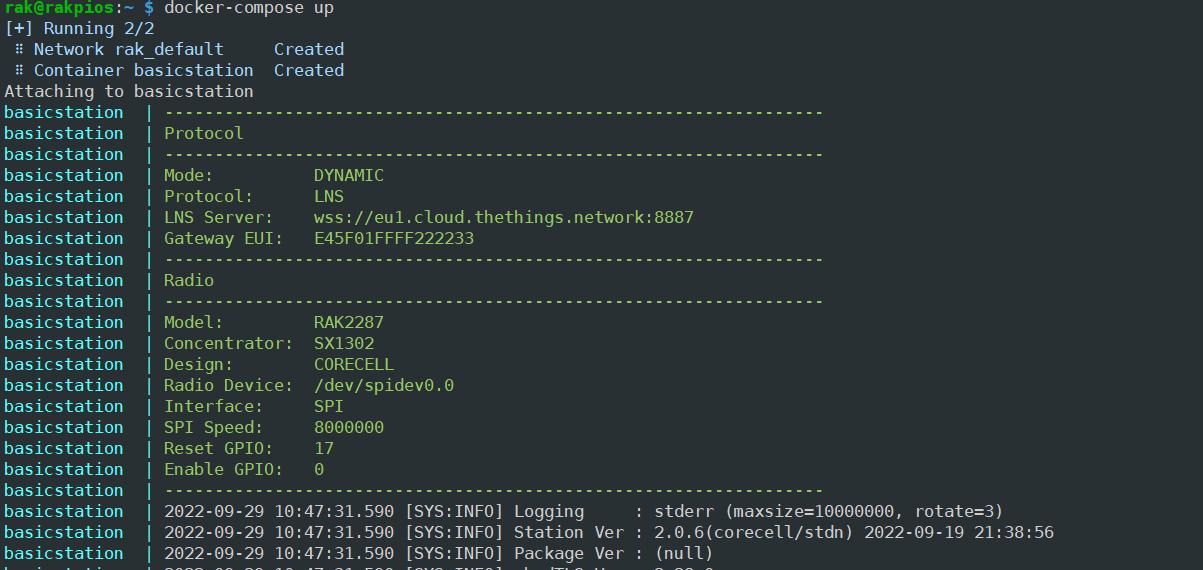Click the /dev/spidev0.0 device path
Image resolution: width=1203 pixels, height=570 pixels.
point(383,385)
